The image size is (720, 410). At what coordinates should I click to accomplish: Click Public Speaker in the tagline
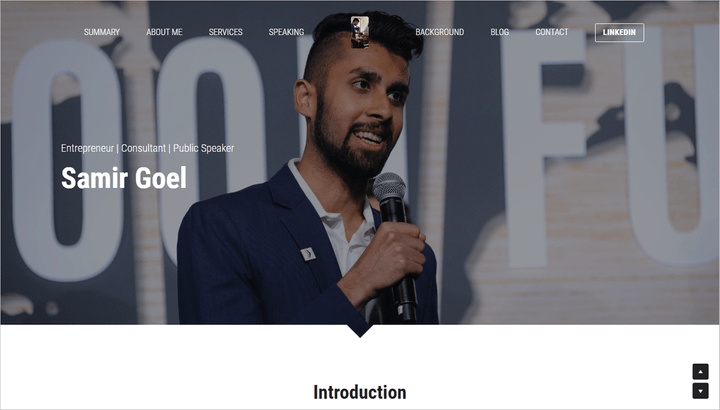click(x=203, y=148)
